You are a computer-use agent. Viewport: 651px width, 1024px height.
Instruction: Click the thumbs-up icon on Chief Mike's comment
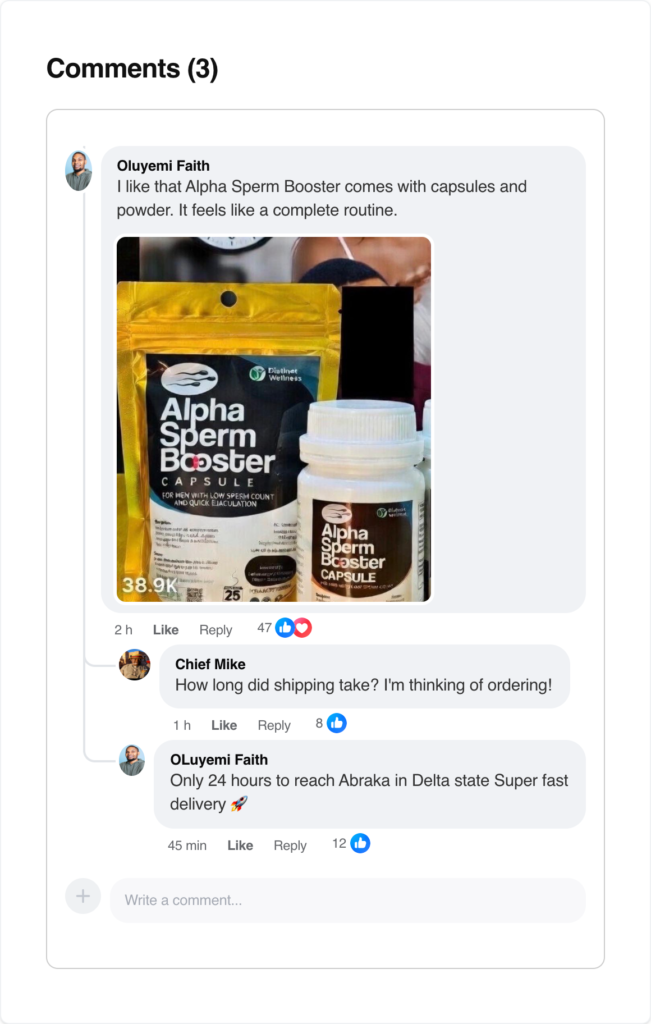pyautogui.click(x=337, y=723)
